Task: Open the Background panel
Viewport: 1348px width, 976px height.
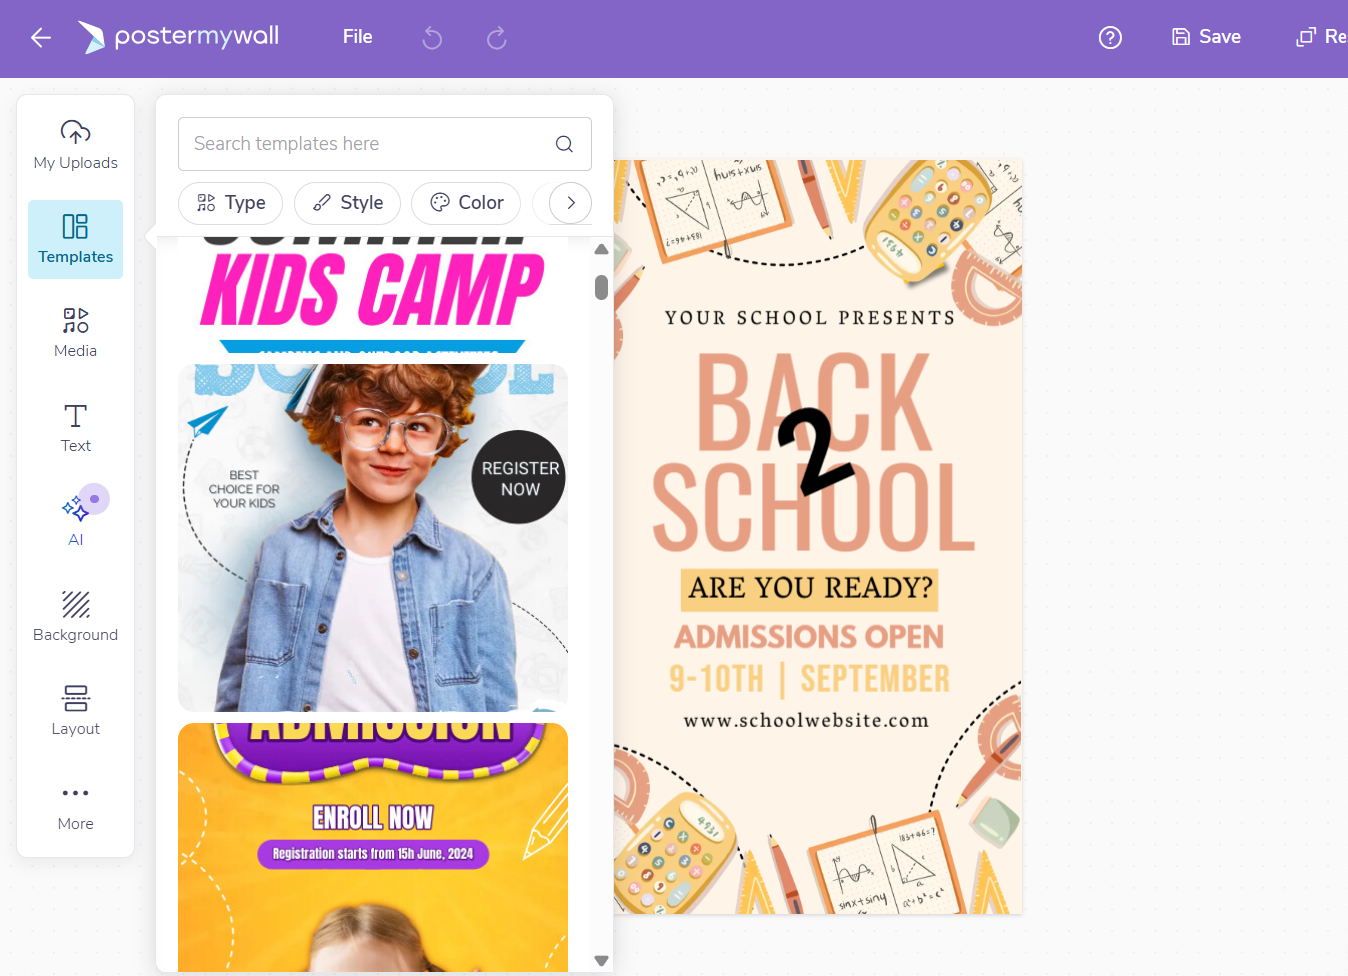Action: pyautogui.click(x=76, y=616)
